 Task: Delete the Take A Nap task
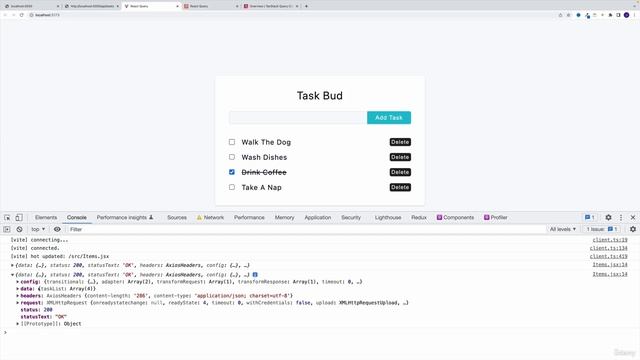pyautogui.click(x=400, y=187)
